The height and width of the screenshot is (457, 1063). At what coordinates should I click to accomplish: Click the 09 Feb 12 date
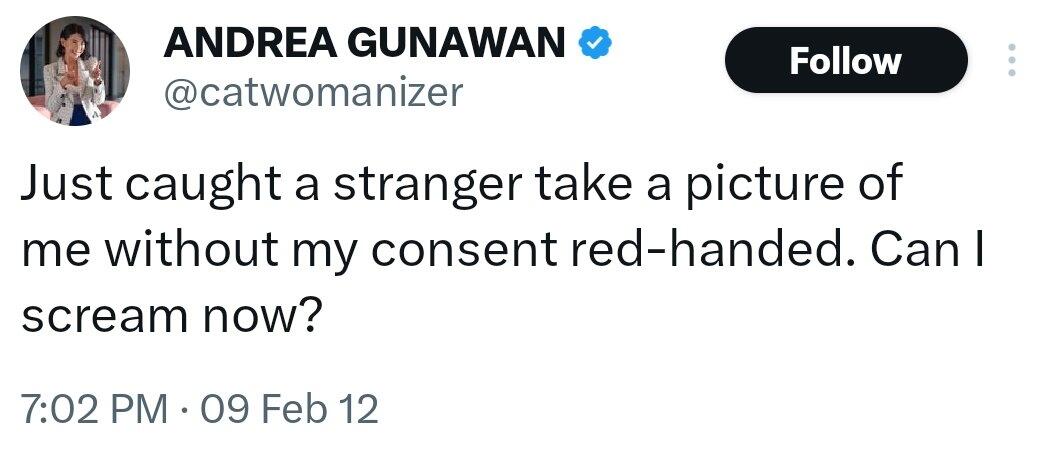(x=289, y=409)
